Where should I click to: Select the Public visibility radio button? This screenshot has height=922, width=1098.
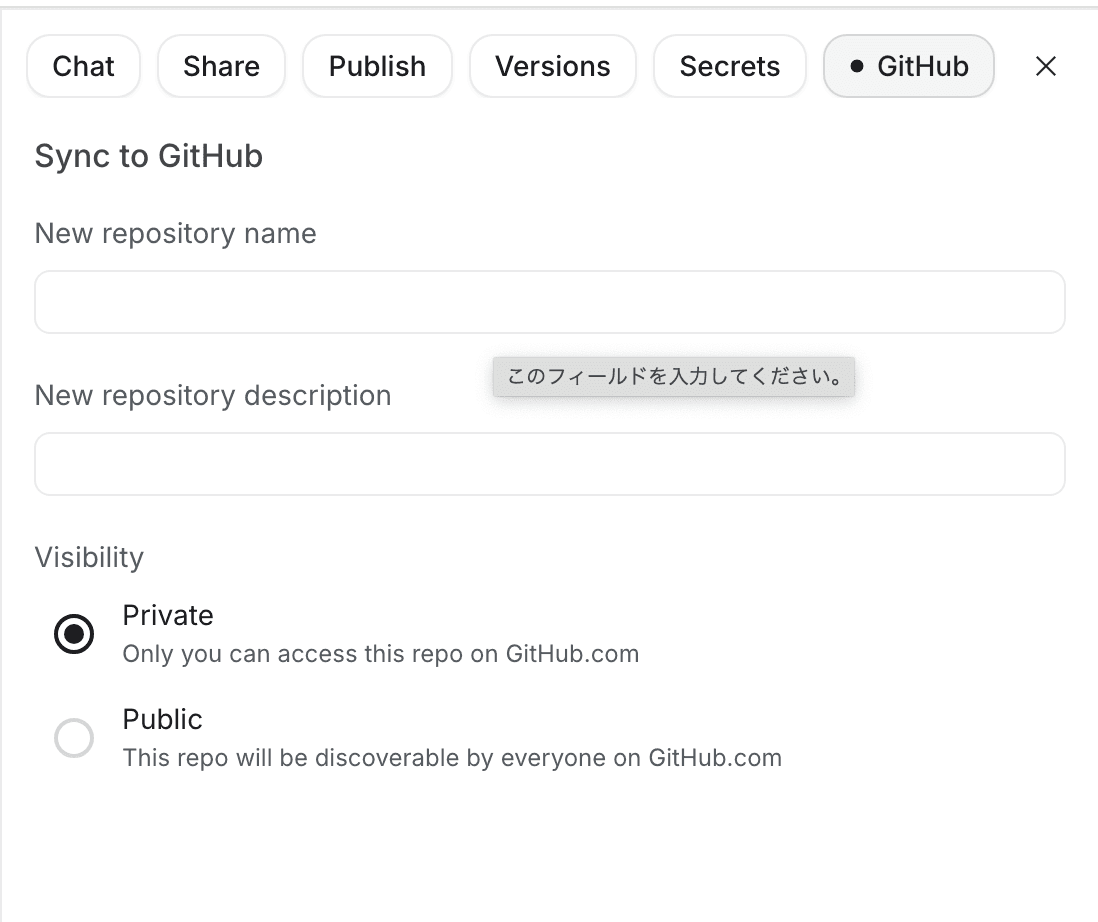click(x=74, y=737)
